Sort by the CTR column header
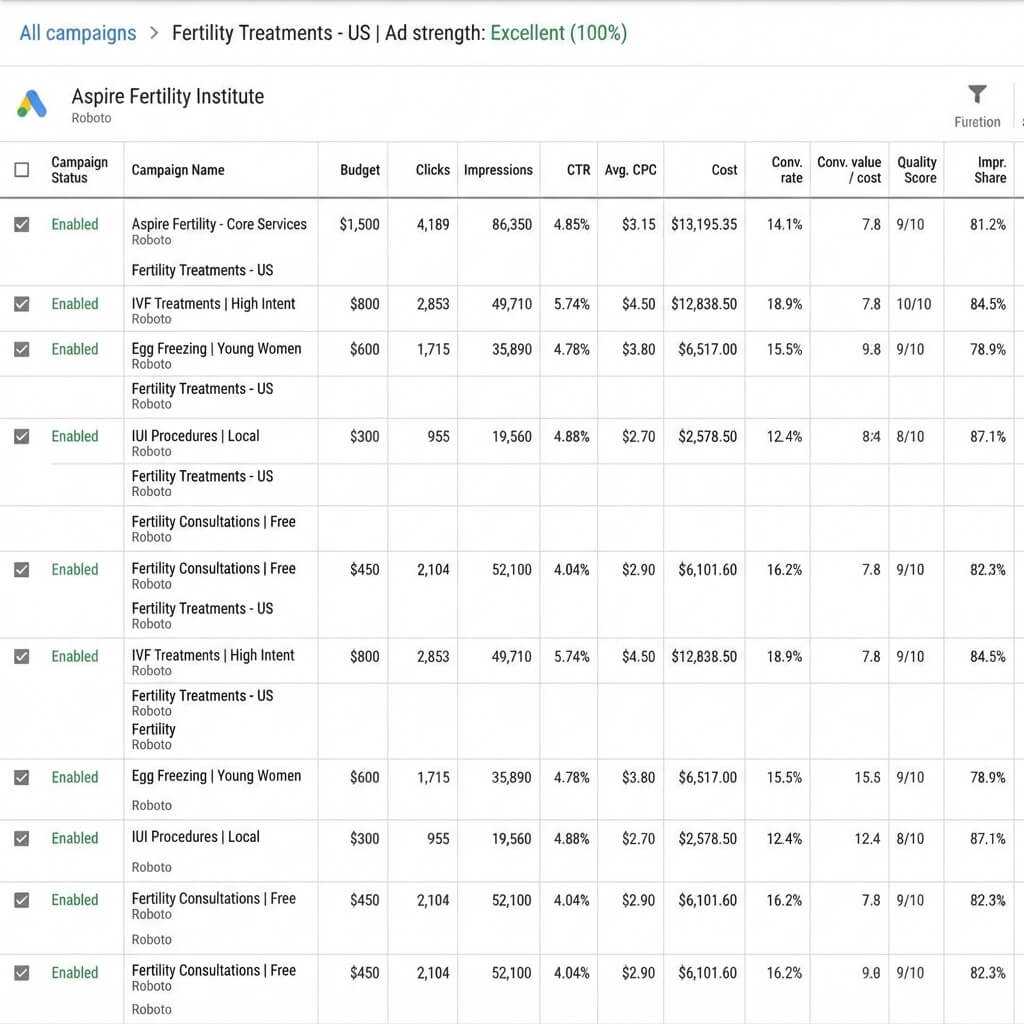This screenshot has height=1024, width=1024. (x=578, y=170)
